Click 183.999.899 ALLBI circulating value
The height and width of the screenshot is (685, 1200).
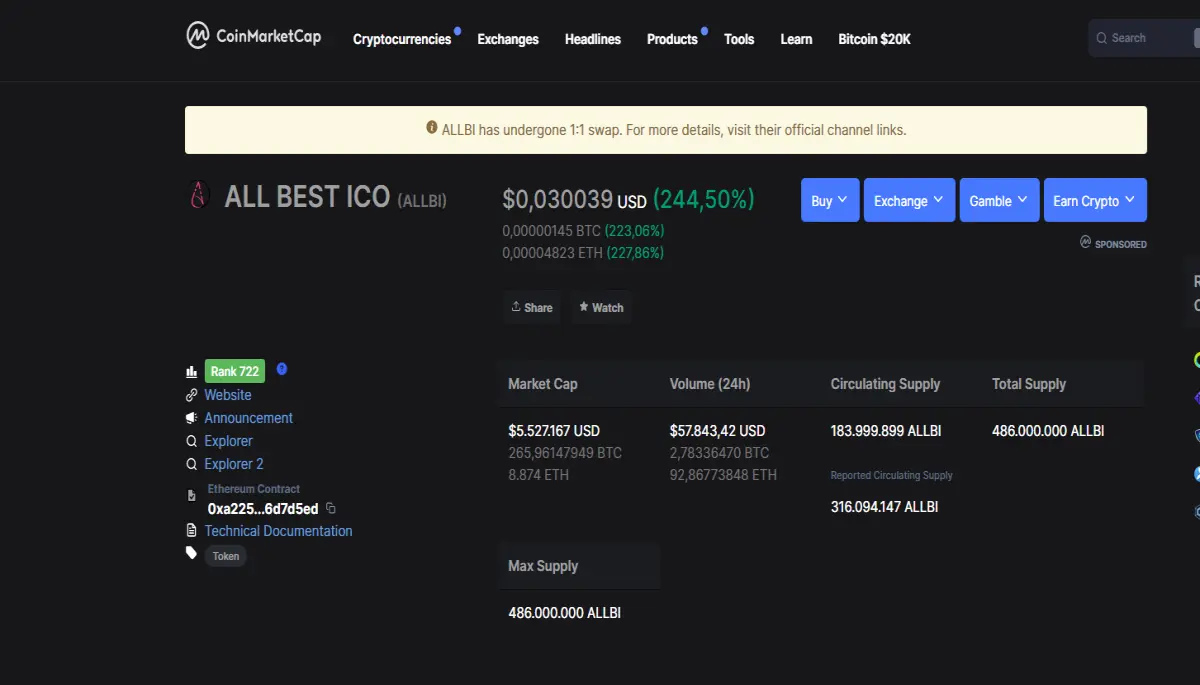pos(886,431)
